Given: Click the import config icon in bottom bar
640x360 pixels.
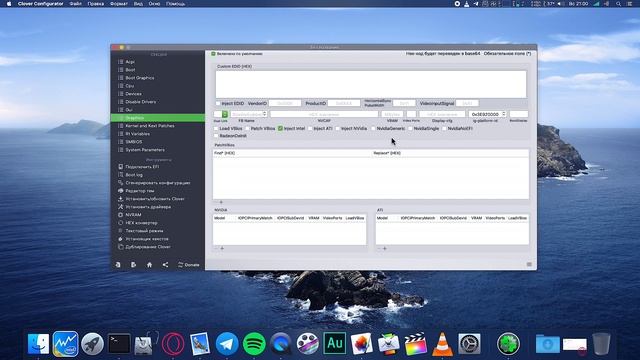Looking at the screenshot, I should (118, 264).
